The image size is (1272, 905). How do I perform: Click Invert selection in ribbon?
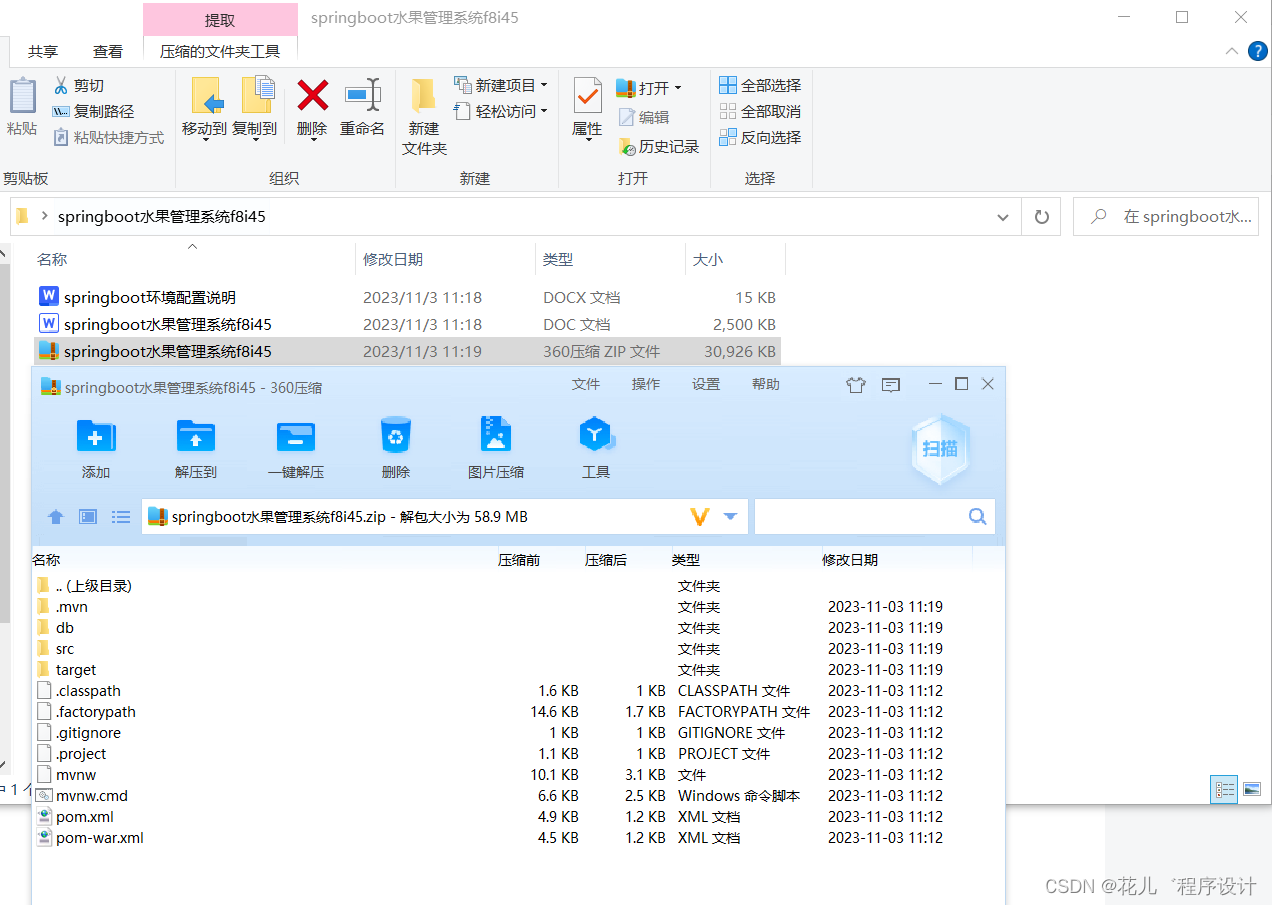[x=760, y=138]
